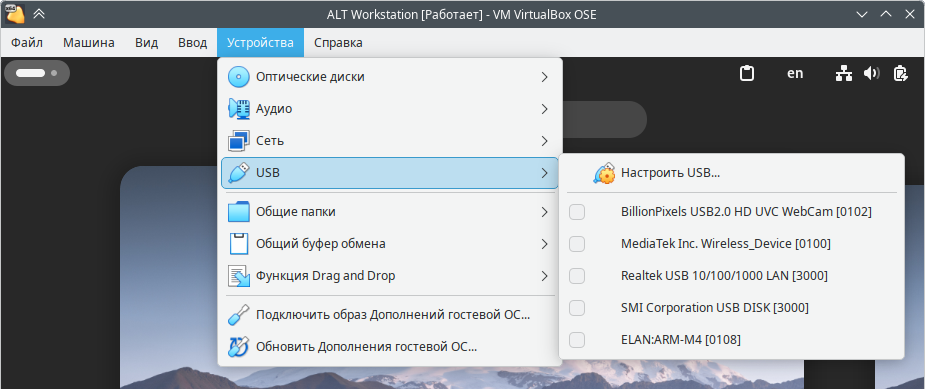The image size is (925, 389).
Task: Click the double-chevron keep-above icon in title bar
Action: (39, 14)
